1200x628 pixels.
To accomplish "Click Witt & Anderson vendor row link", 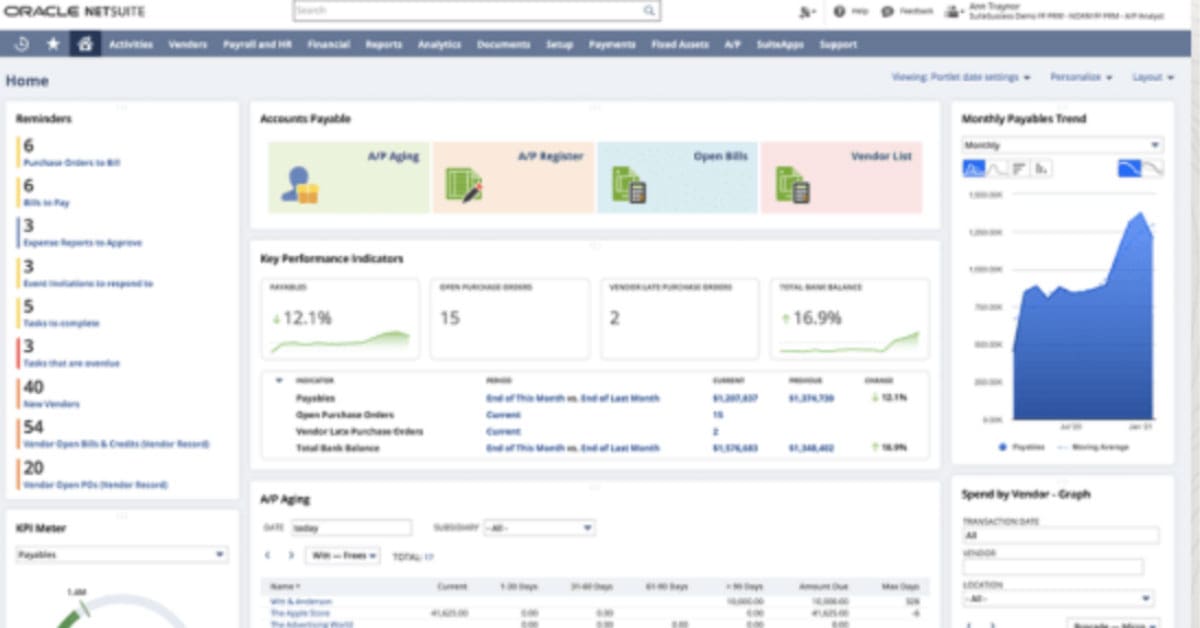I will (x=301, y=601).
